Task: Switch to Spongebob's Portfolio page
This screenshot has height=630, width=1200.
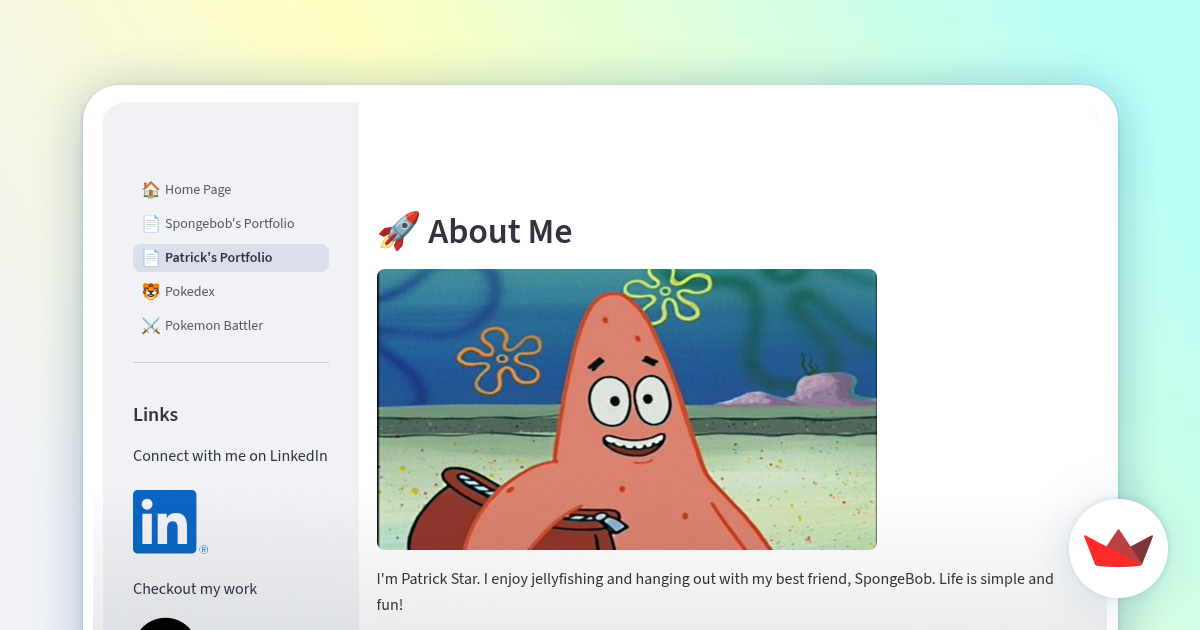Action: click(x=229, y=223)
